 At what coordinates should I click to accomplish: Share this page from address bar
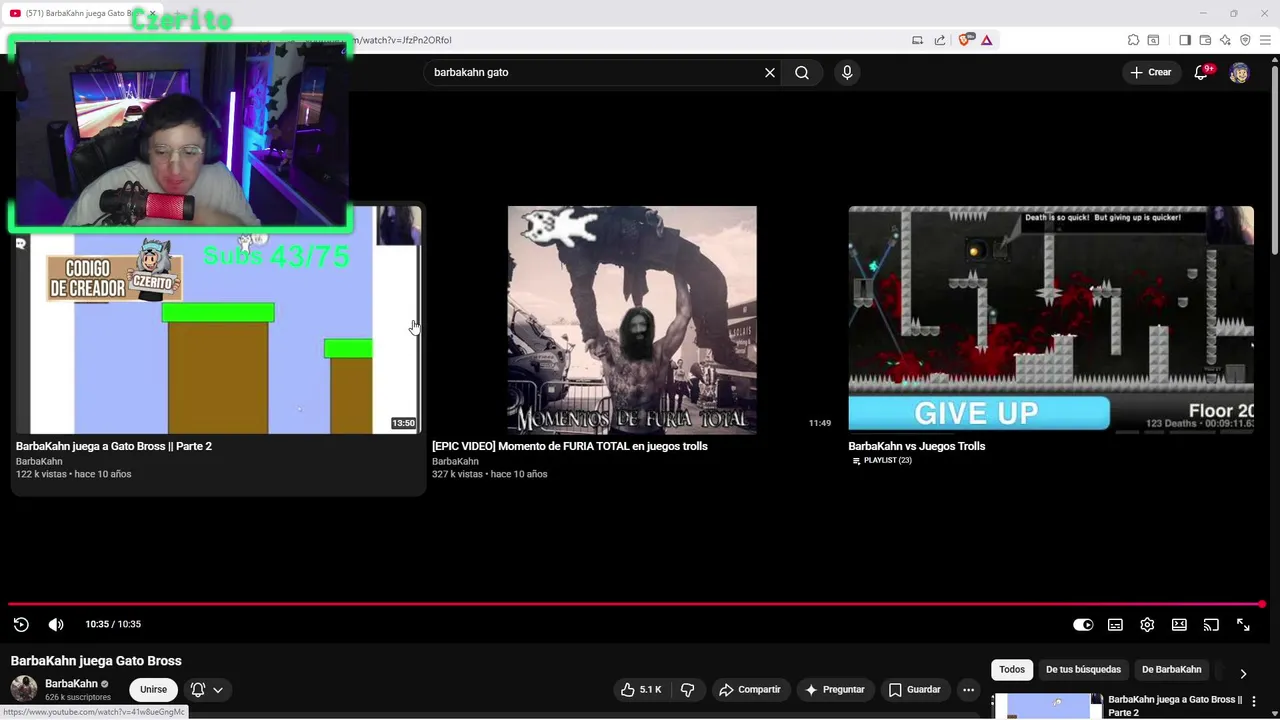tap(940, 40)
